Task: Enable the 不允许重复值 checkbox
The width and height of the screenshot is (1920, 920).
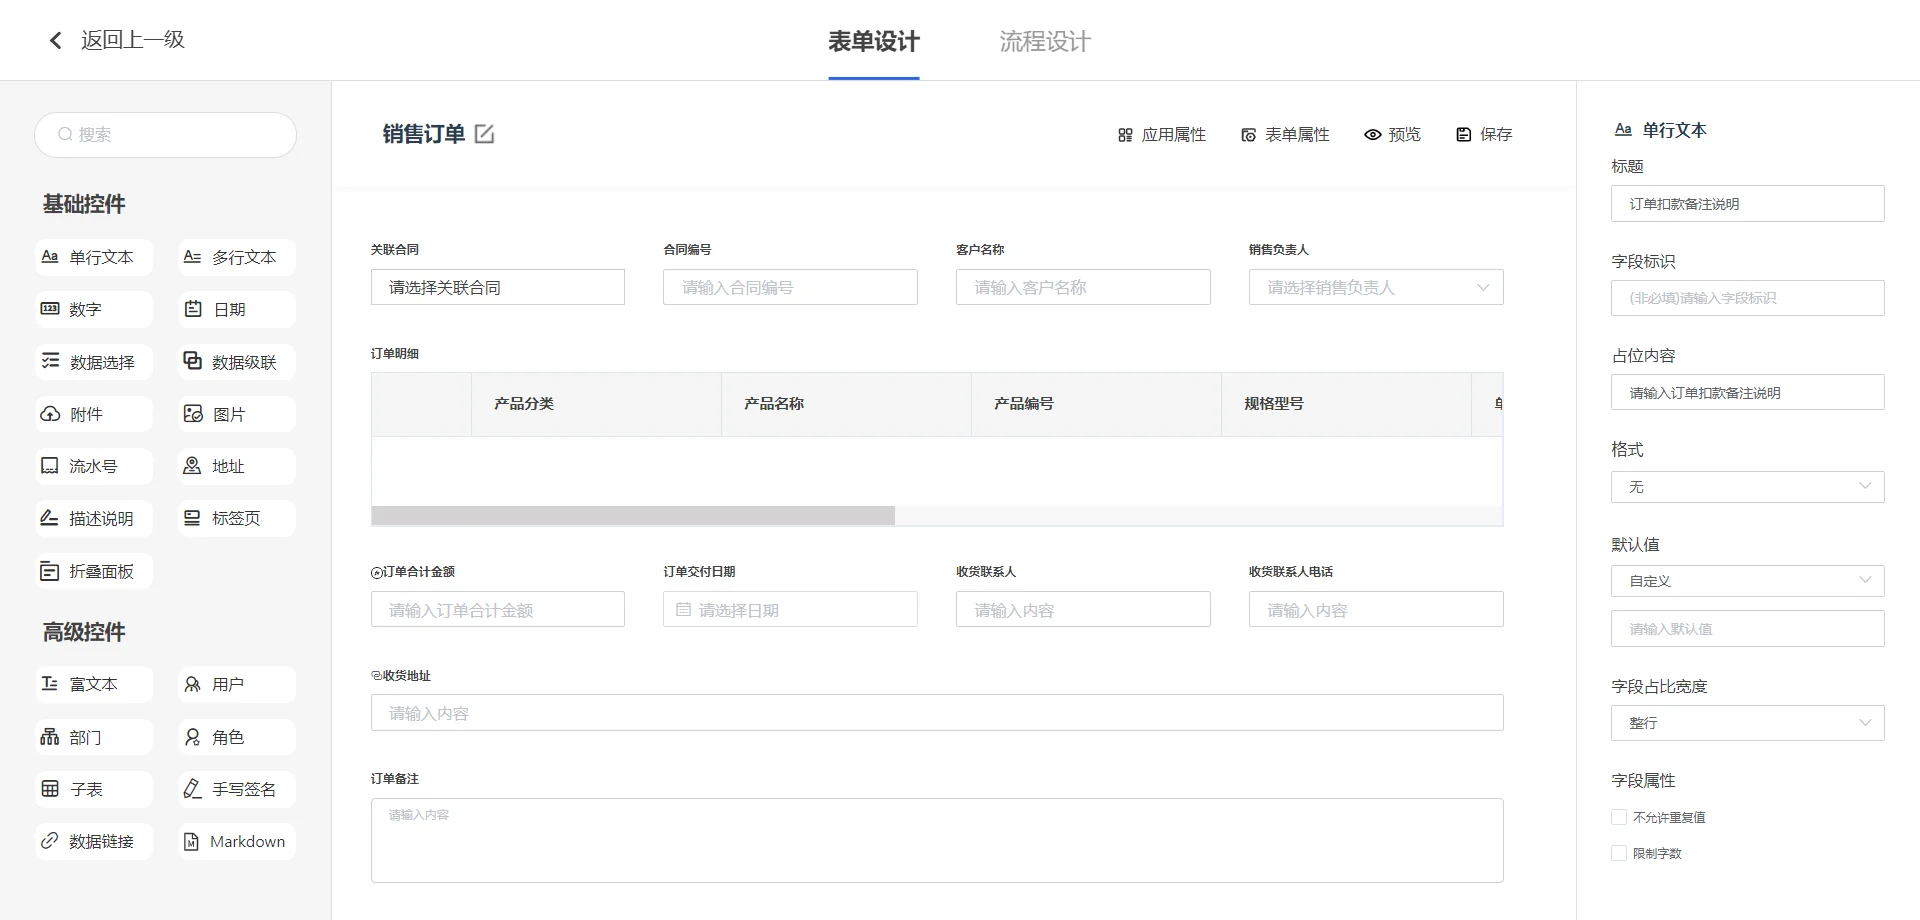Action: tap(1619, 817)
